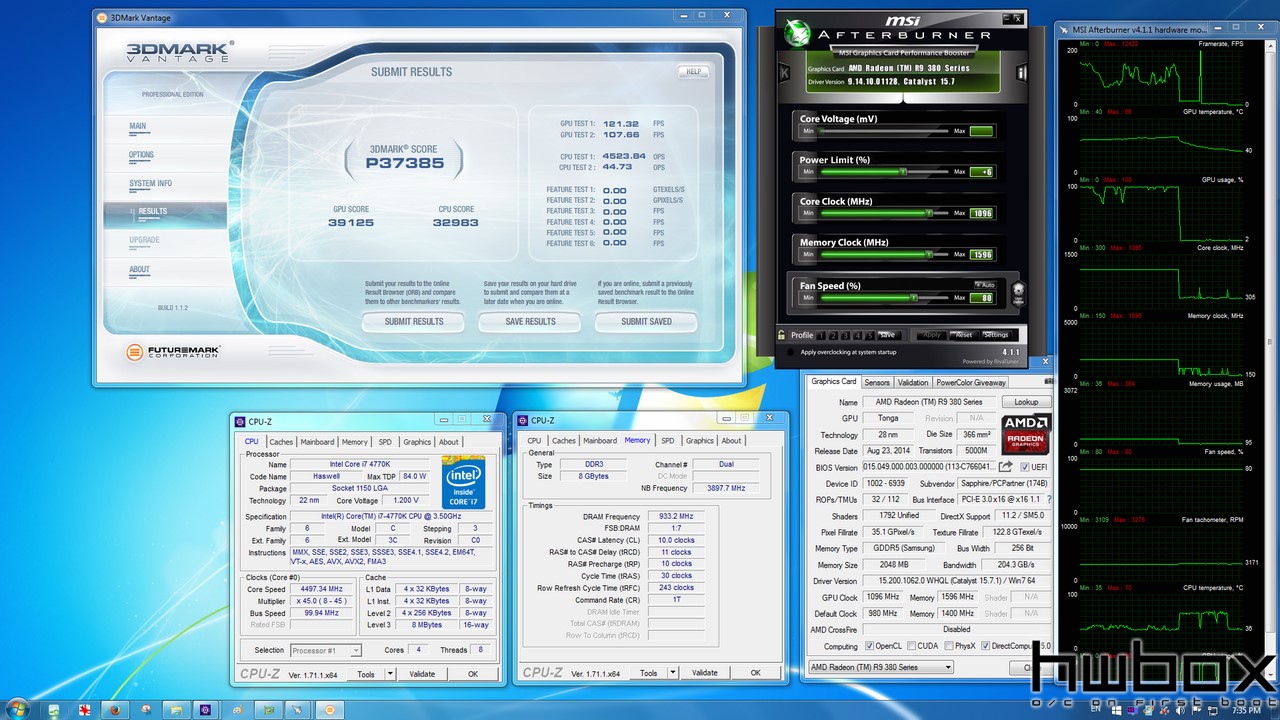The height and width of the screenshot is (720, 1280).
Task: Click Fan Speed value field 80
Action: [x=981, y=298]
